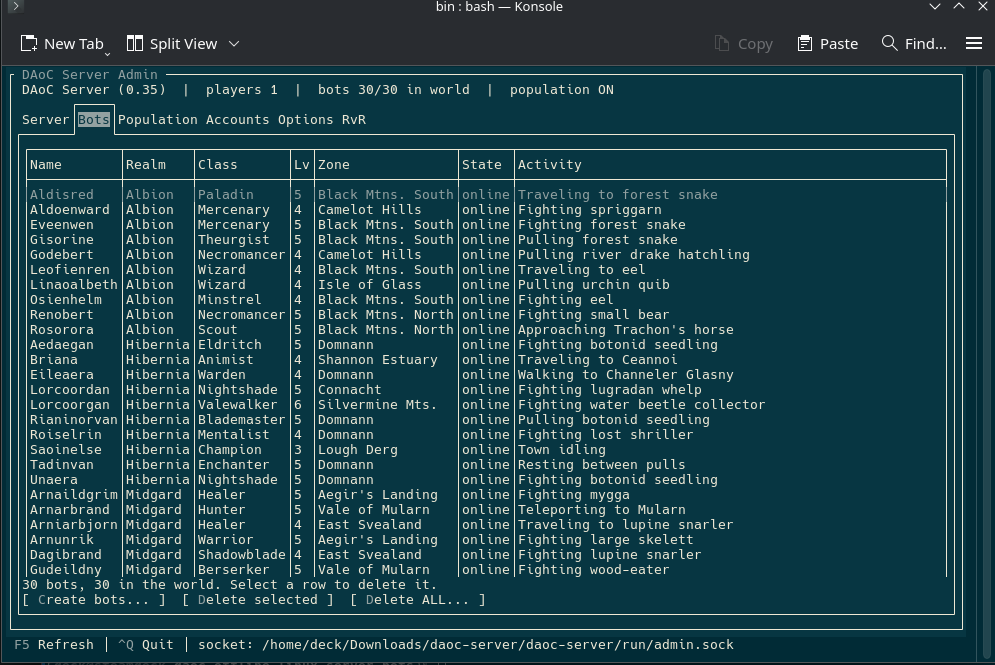The height and width of the screenshot is (665, 995).
Task: Click the Split View icon
Action: pos(135,44)
